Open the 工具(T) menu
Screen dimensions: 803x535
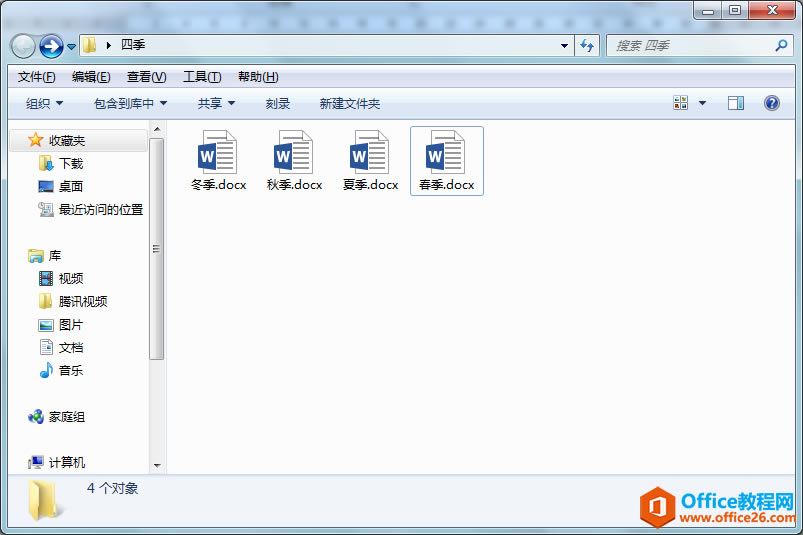pos(202,77)
